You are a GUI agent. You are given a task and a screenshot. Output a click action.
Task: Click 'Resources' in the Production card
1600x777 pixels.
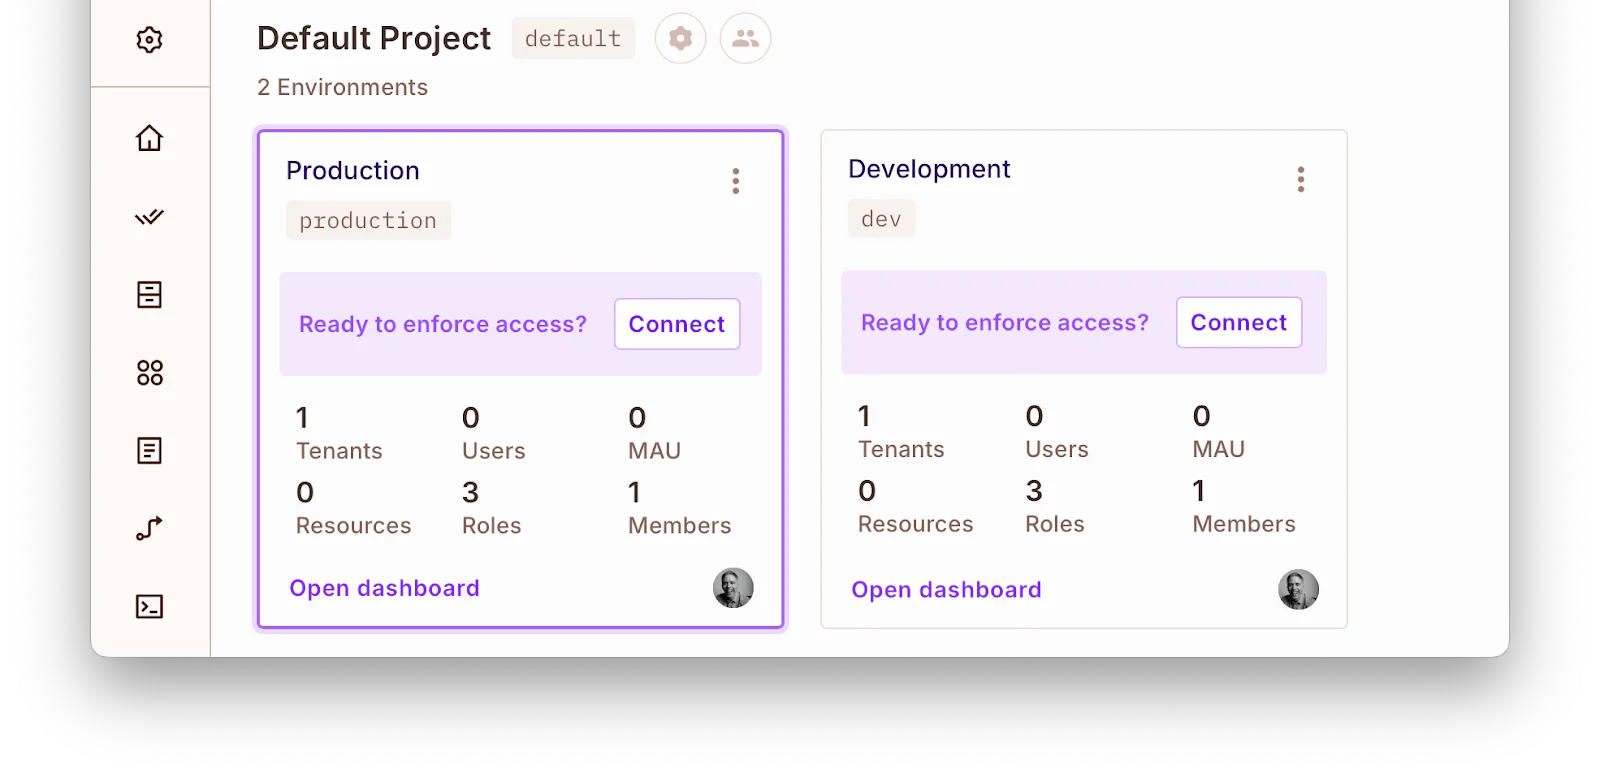pos(353,526)
